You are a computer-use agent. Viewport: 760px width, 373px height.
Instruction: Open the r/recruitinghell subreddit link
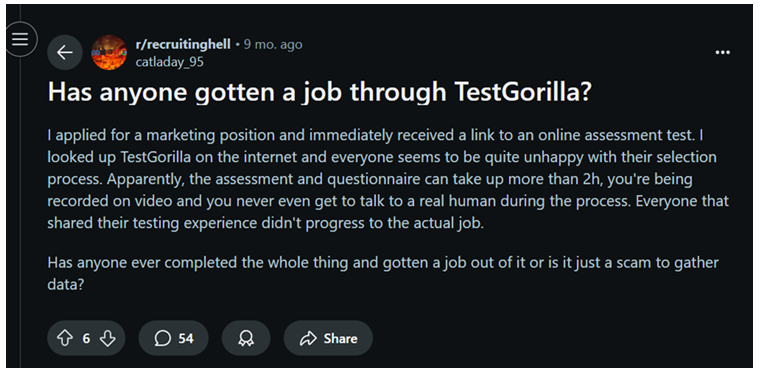coord(183,45)
